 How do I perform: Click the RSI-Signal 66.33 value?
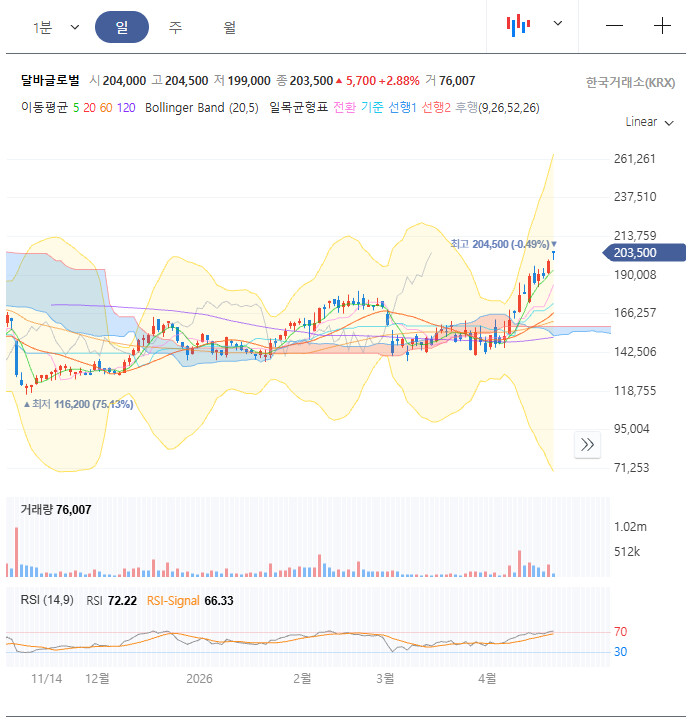190,601
